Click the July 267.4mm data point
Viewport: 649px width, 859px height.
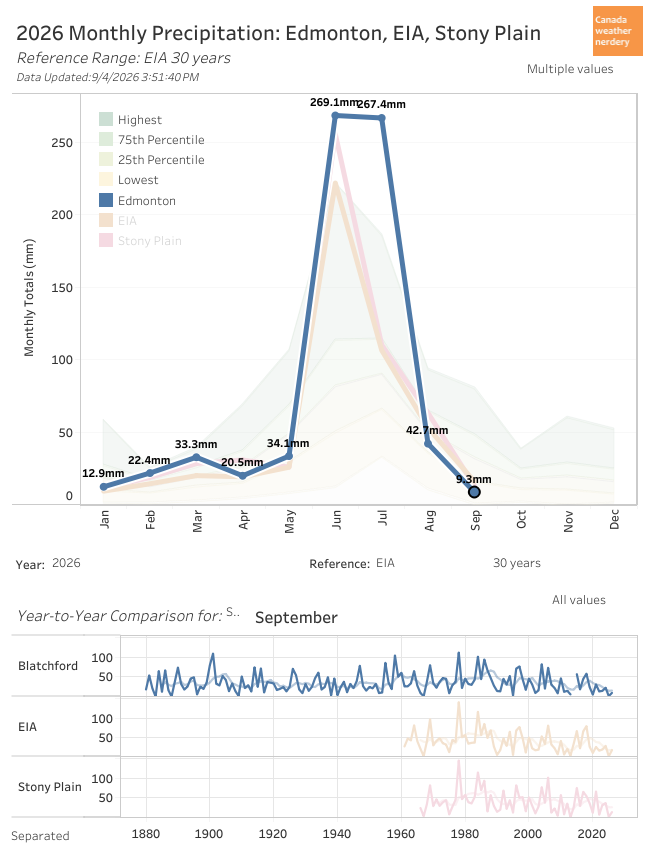click(x=382, y=118)
